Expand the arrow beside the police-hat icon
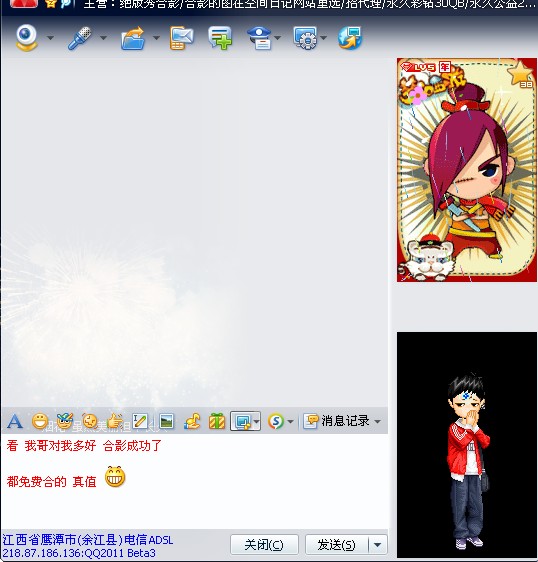This screenshot has width=538, height=562. [x=277, y=38]
